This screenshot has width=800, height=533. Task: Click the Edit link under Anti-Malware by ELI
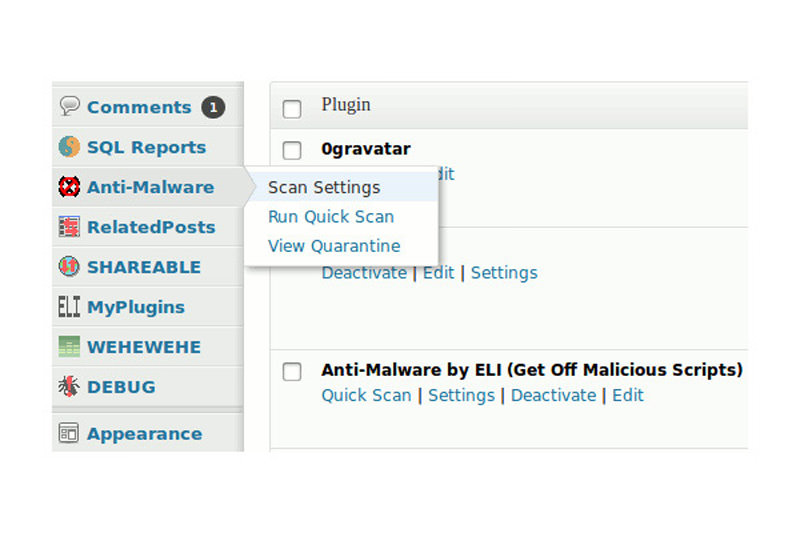tap(628, 395)
